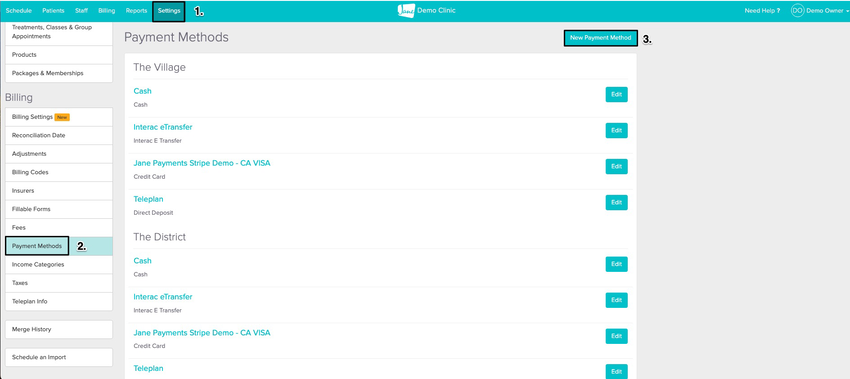This screenshot has width=850, height=379.
Task: Edit Jane Payments Stripe Demo in The Village
Action: pos(616,166)
